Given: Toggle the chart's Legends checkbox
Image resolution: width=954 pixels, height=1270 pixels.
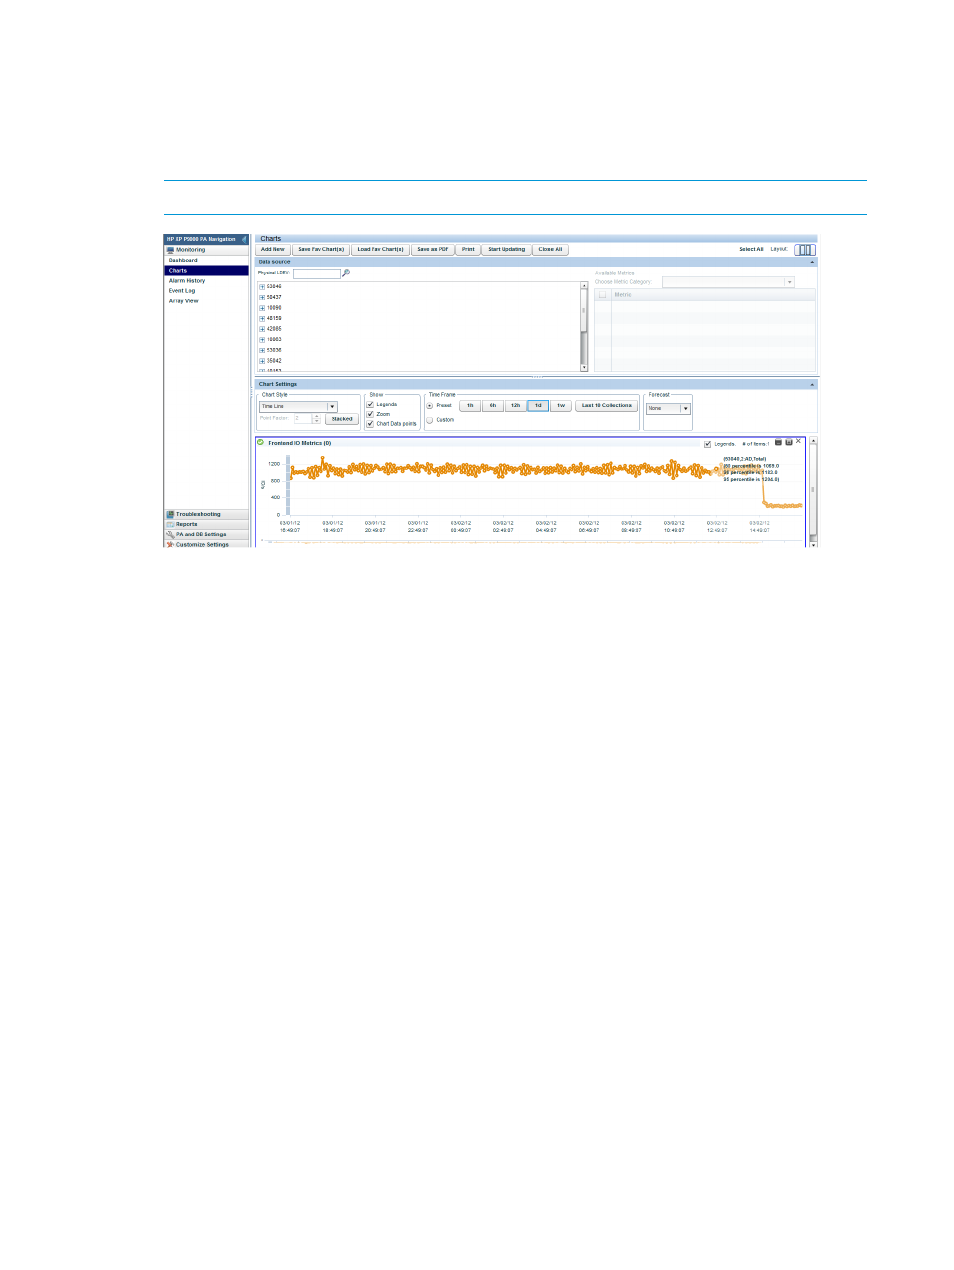Looking at the screenshot, I should click(x=708, y=444).
